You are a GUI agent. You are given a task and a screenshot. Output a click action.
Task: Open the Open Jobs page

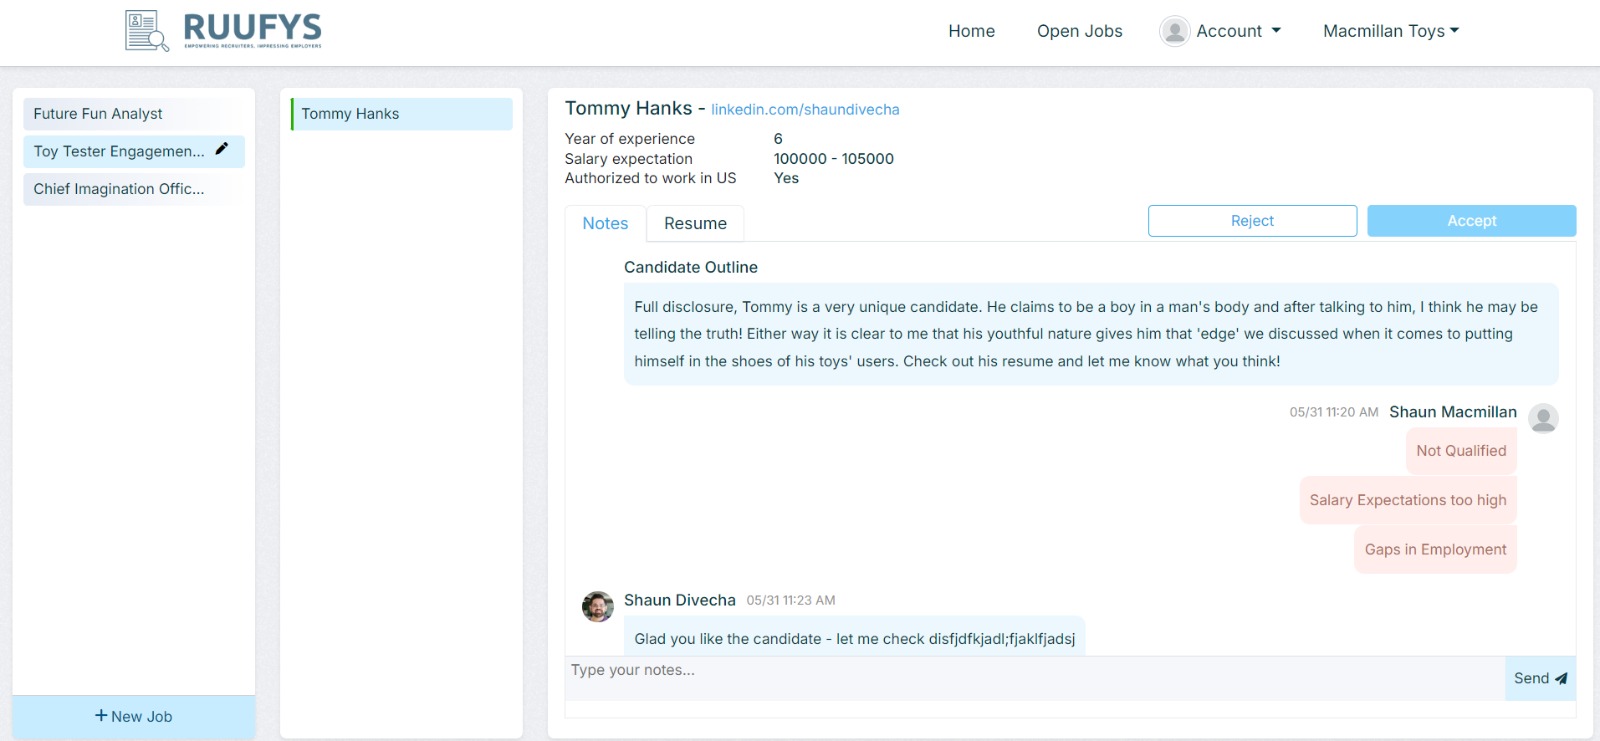coord(1080,31)
